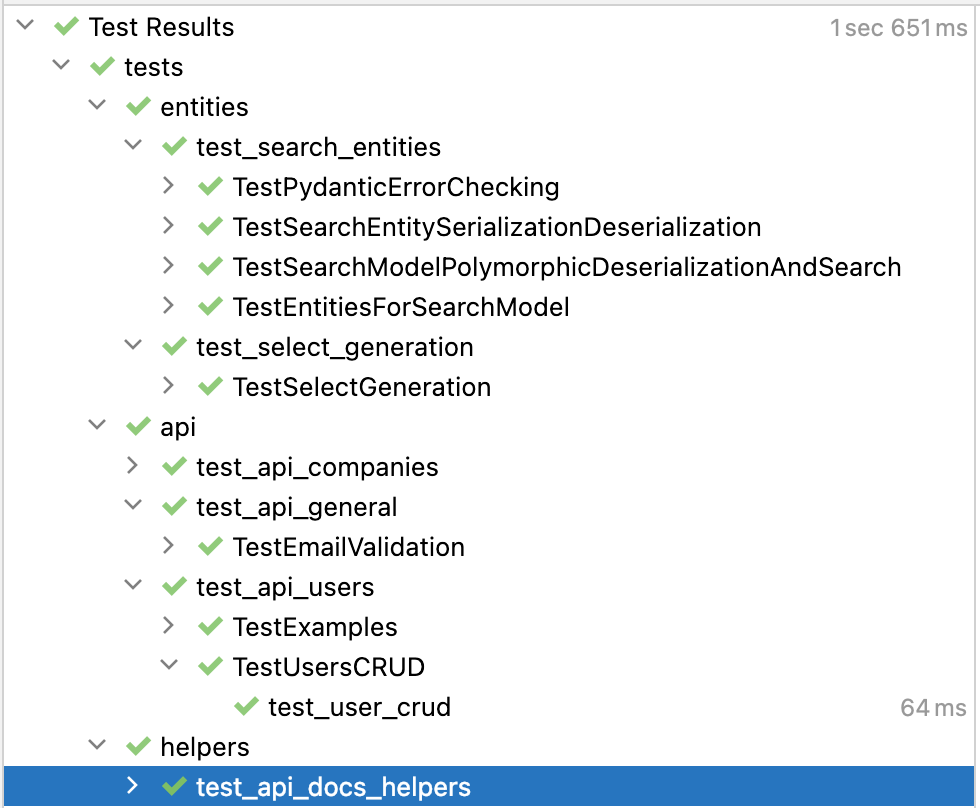The image size is (980, 808).
Task: Click the checkmark beside helpers node
Action: click(138, 747)
